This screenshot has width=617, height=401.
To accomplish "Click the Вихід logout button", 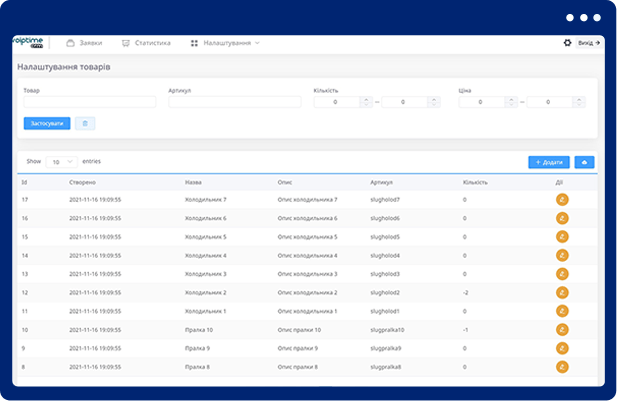I will coord(589,43).
